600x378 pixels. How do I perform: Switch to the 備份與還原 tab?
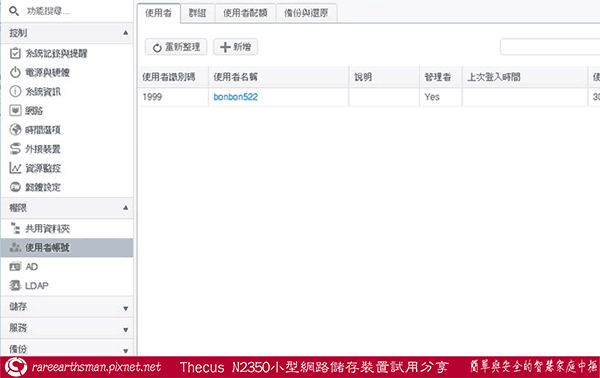point(306,13)
